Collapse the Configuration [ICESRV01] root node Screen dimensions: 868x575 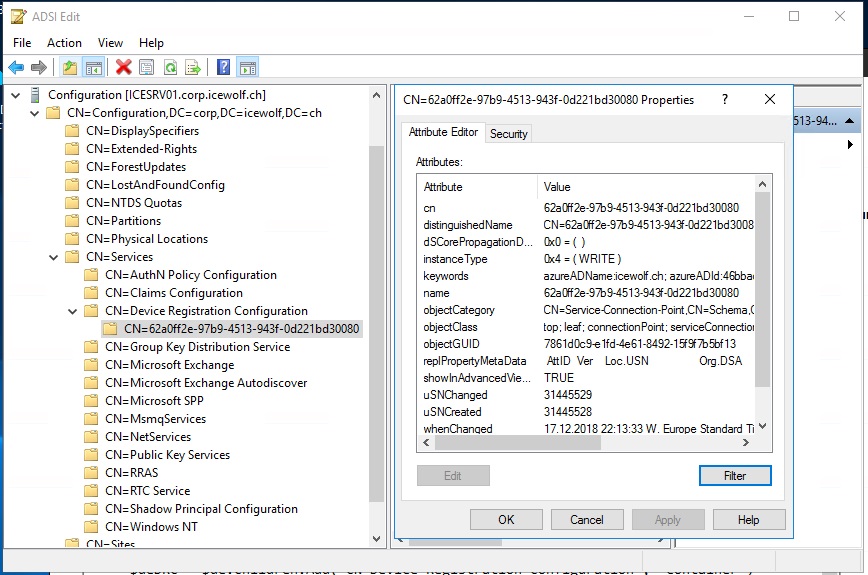click(16, 95)
